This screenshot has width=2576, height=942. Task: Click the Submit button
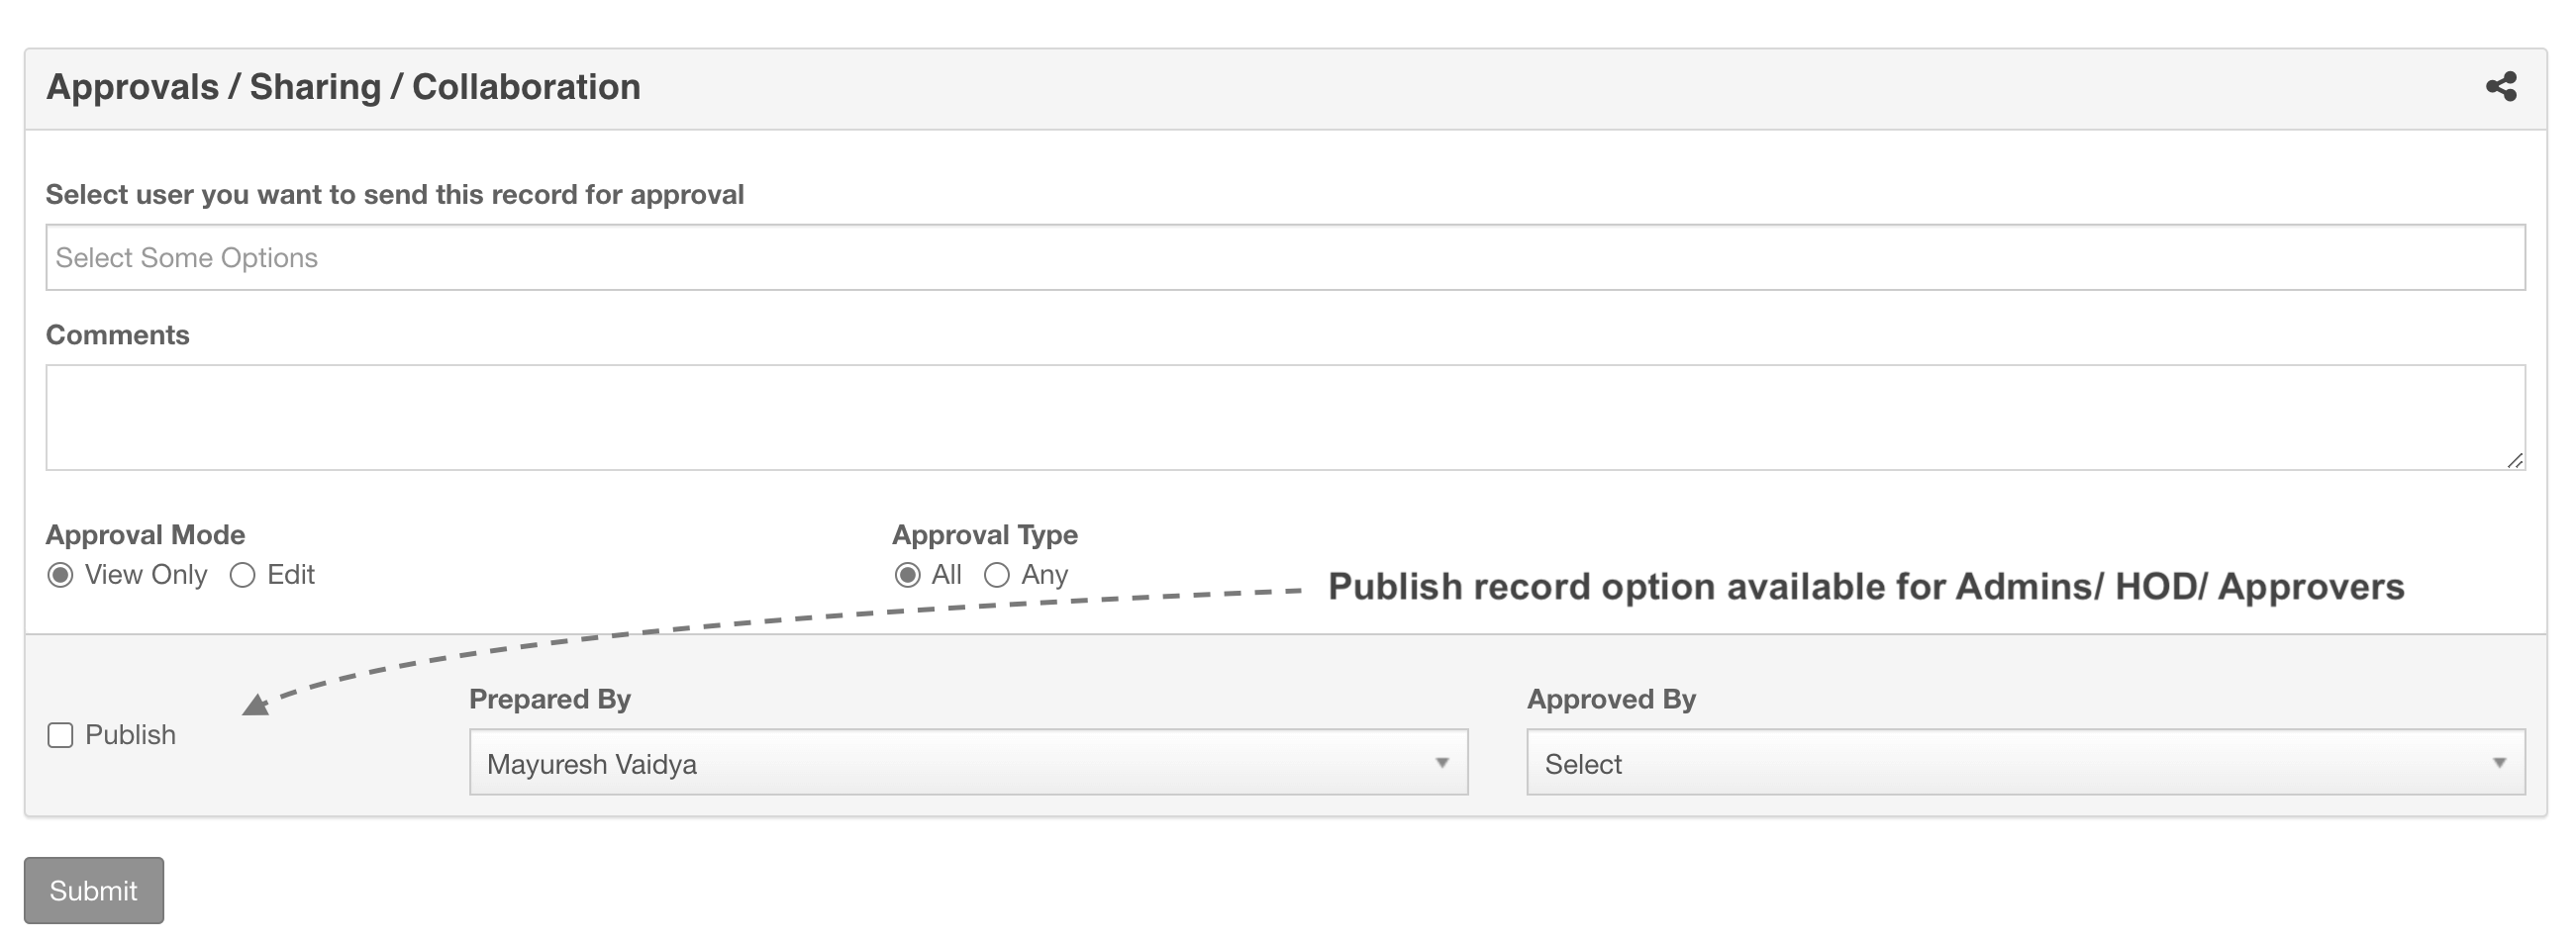94,890
